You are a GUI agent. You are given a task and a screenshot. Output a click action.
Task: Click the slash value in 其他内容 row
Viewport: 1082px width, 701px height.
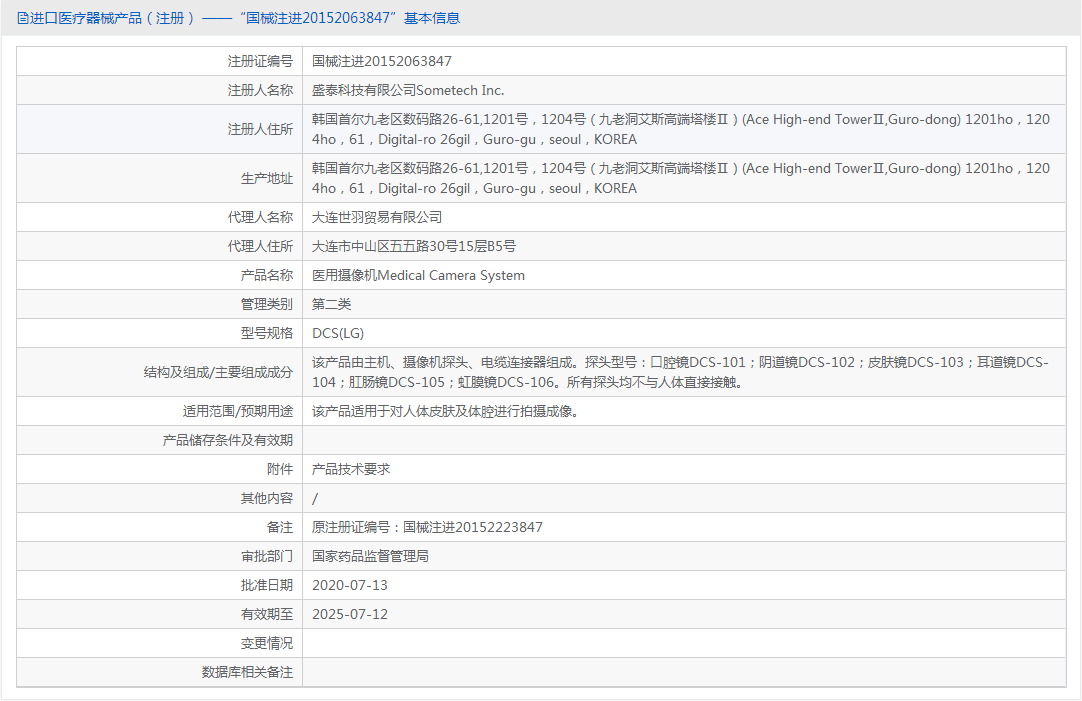coord(315,498)
